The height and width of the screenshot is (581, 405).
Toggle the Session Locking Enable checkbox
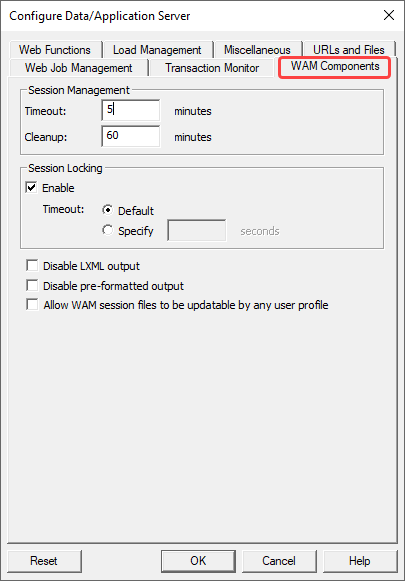pyautogui.click(x=31, y=187)
